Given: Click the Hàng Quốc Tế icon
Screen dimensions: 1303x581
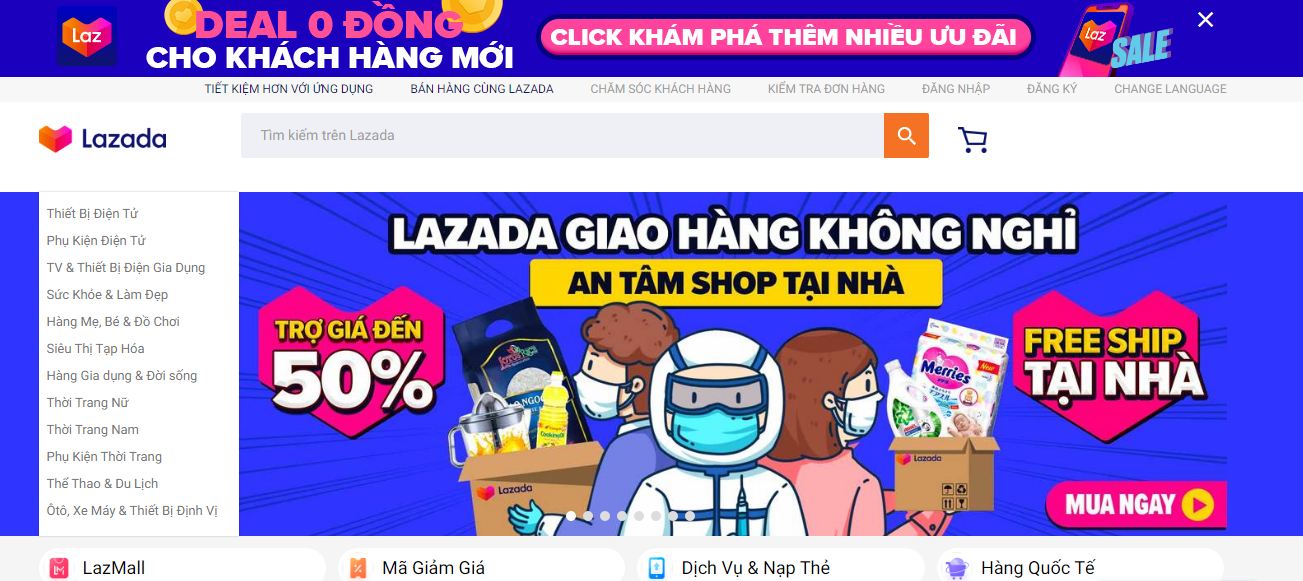Looking at the screenshot, I should 956,568.
